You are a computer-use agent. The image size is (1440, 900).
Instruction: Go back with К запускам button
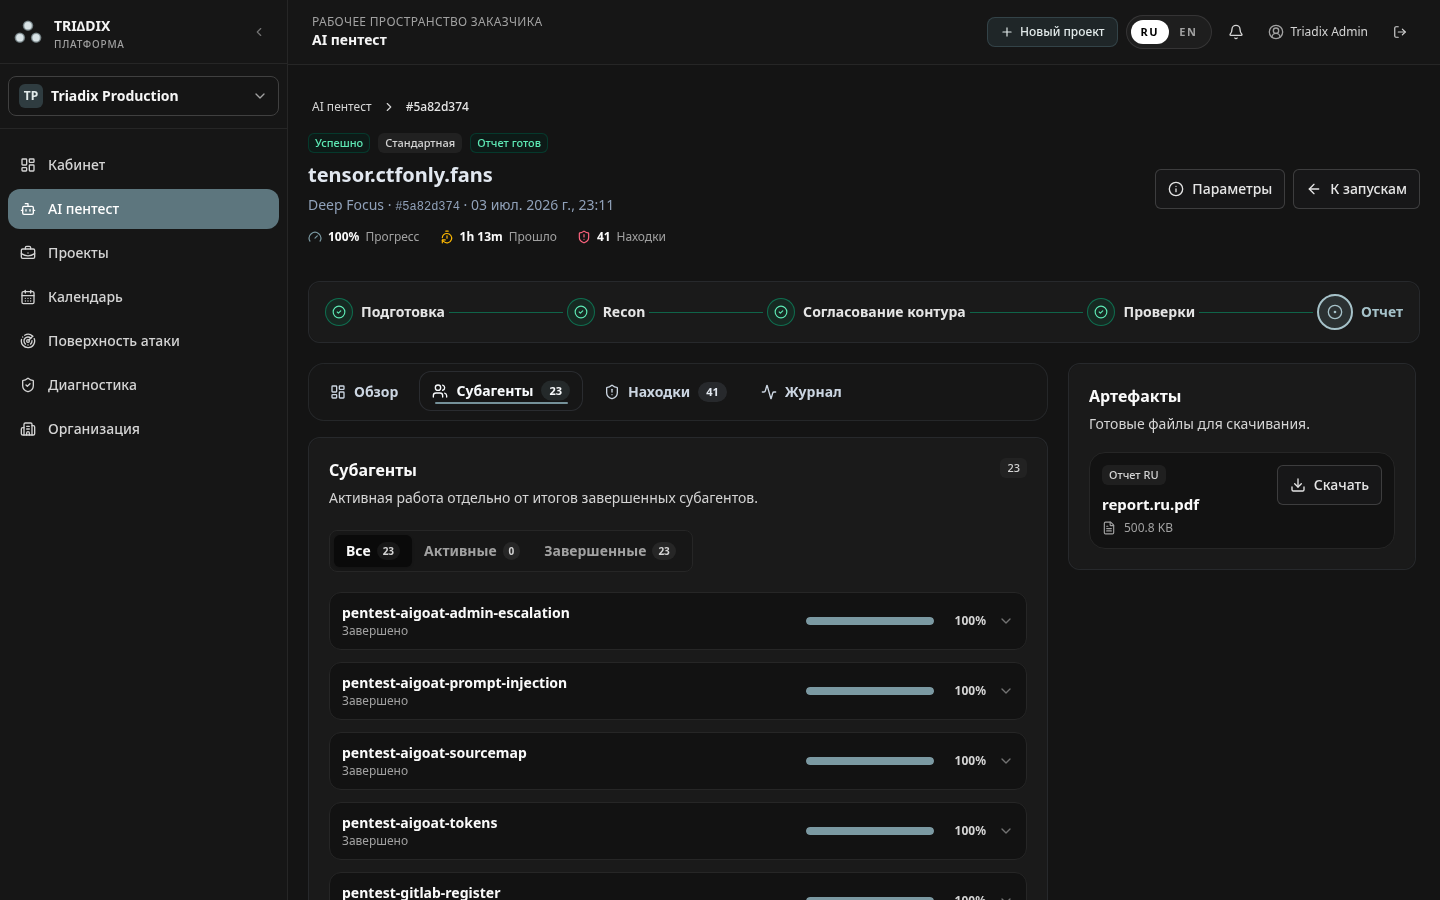pyautogui.click(x=1356, y=189)
